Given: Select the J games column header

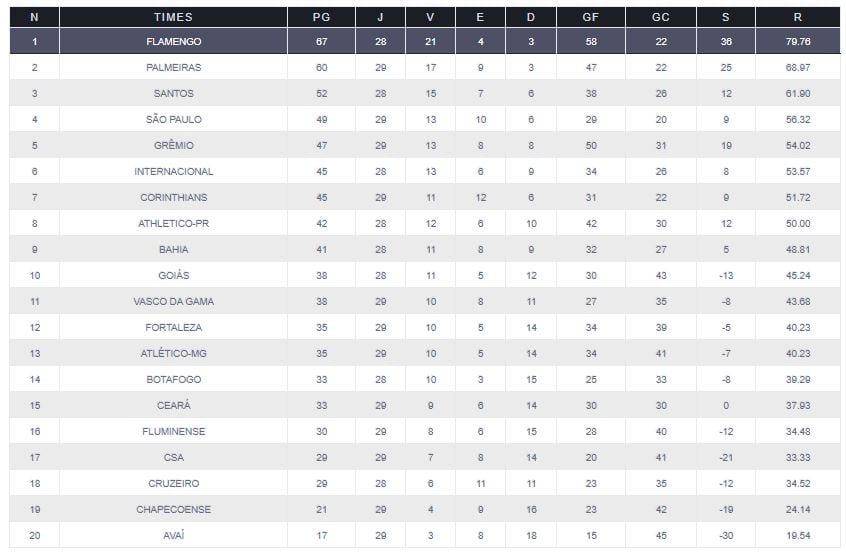Looking at the screenshot, I should pos(380,17).
